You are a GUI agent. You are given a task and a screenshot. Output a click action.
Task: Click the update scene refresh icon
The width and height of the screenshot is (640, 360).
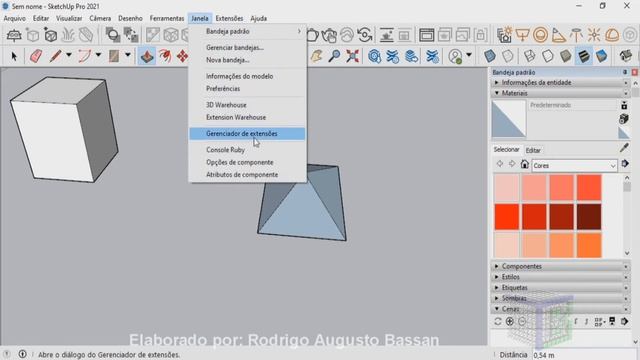[498, 322]
